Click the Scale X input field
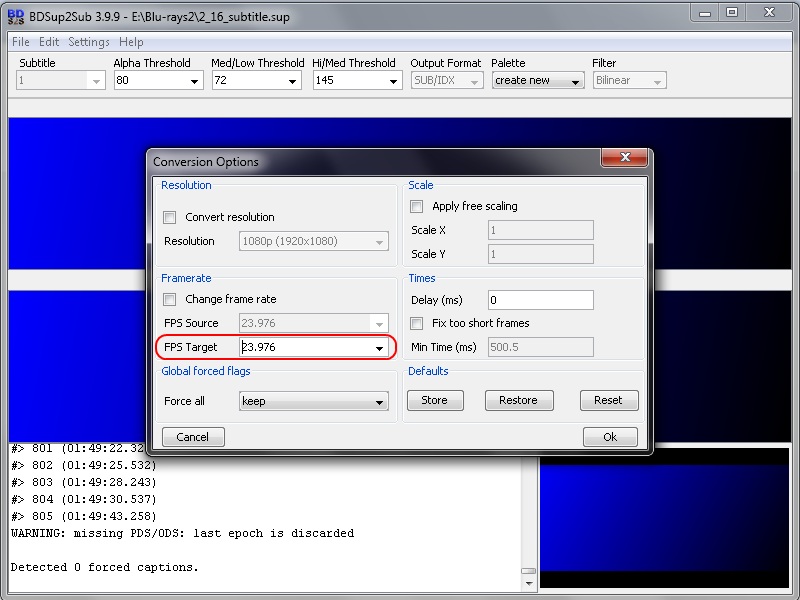Image resolution: width=800 pixels, height=600 pixels. coord(541,230)
